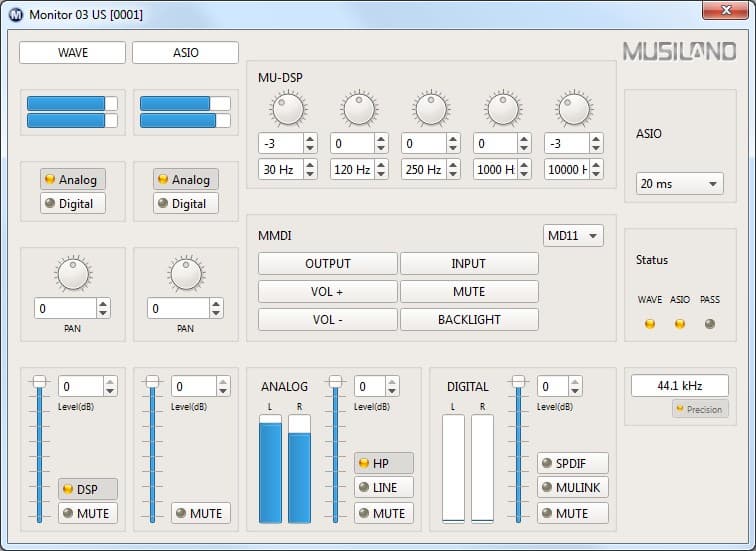The image size is (756, 551).
Task: Click the ANALOG level slider handle
Action: point(336,381)
